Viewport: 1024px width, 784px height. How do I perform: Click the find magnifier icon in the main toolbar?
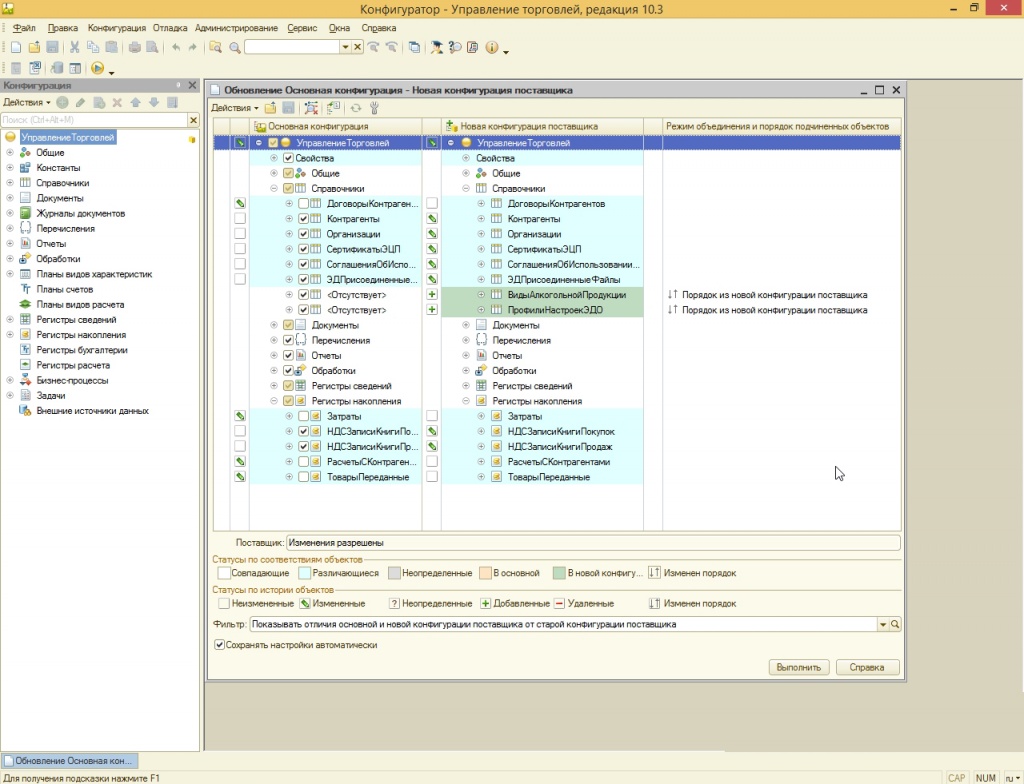pos(234,48)
